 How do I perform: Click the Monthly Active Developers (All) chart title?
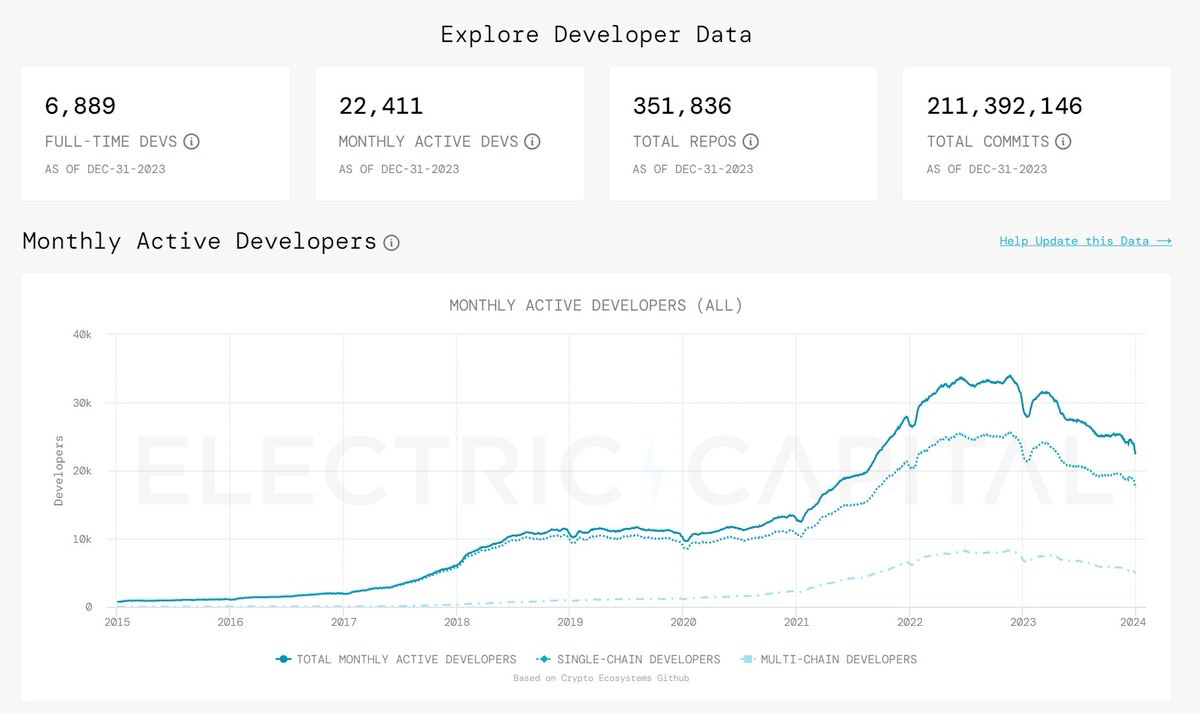coord(596,305)
